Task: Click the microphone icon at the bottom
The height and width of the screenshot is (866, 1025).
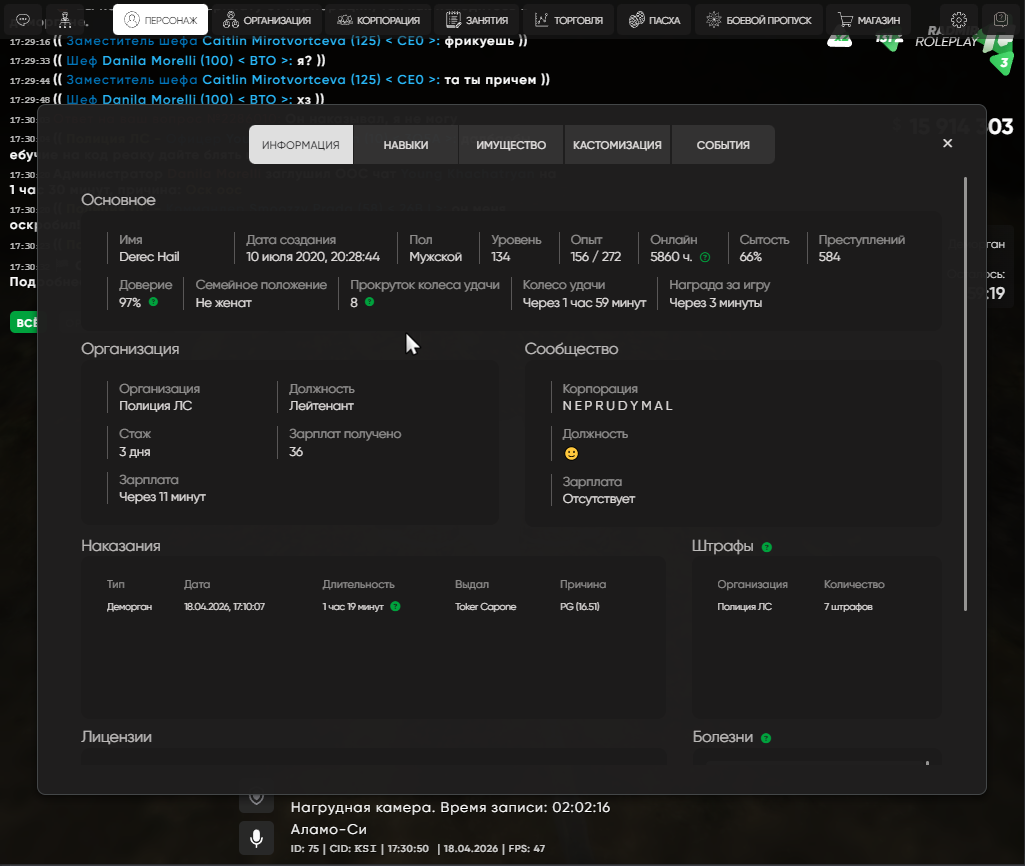Action: coord(256,837)
